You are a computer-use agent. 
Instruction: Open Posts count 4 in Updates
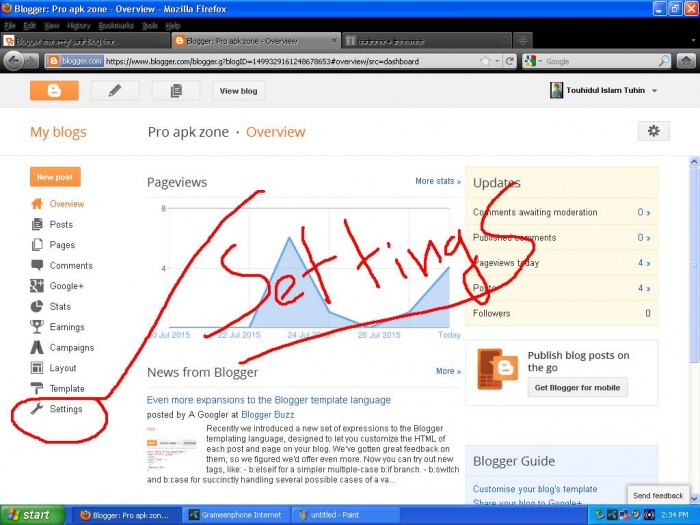point(644,288)
